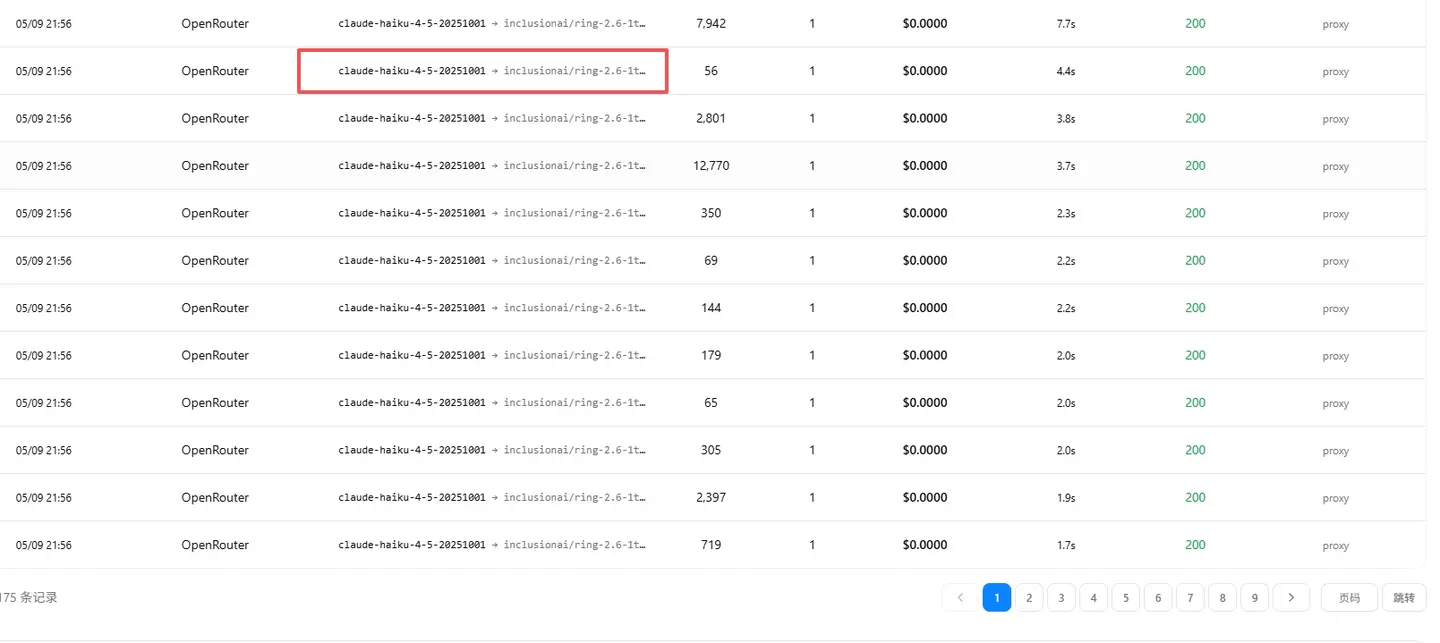The height and width of the screenshot is (643, 1440).
Task: Focus the 页码 page number input
Action: [x=1349, y=598]
